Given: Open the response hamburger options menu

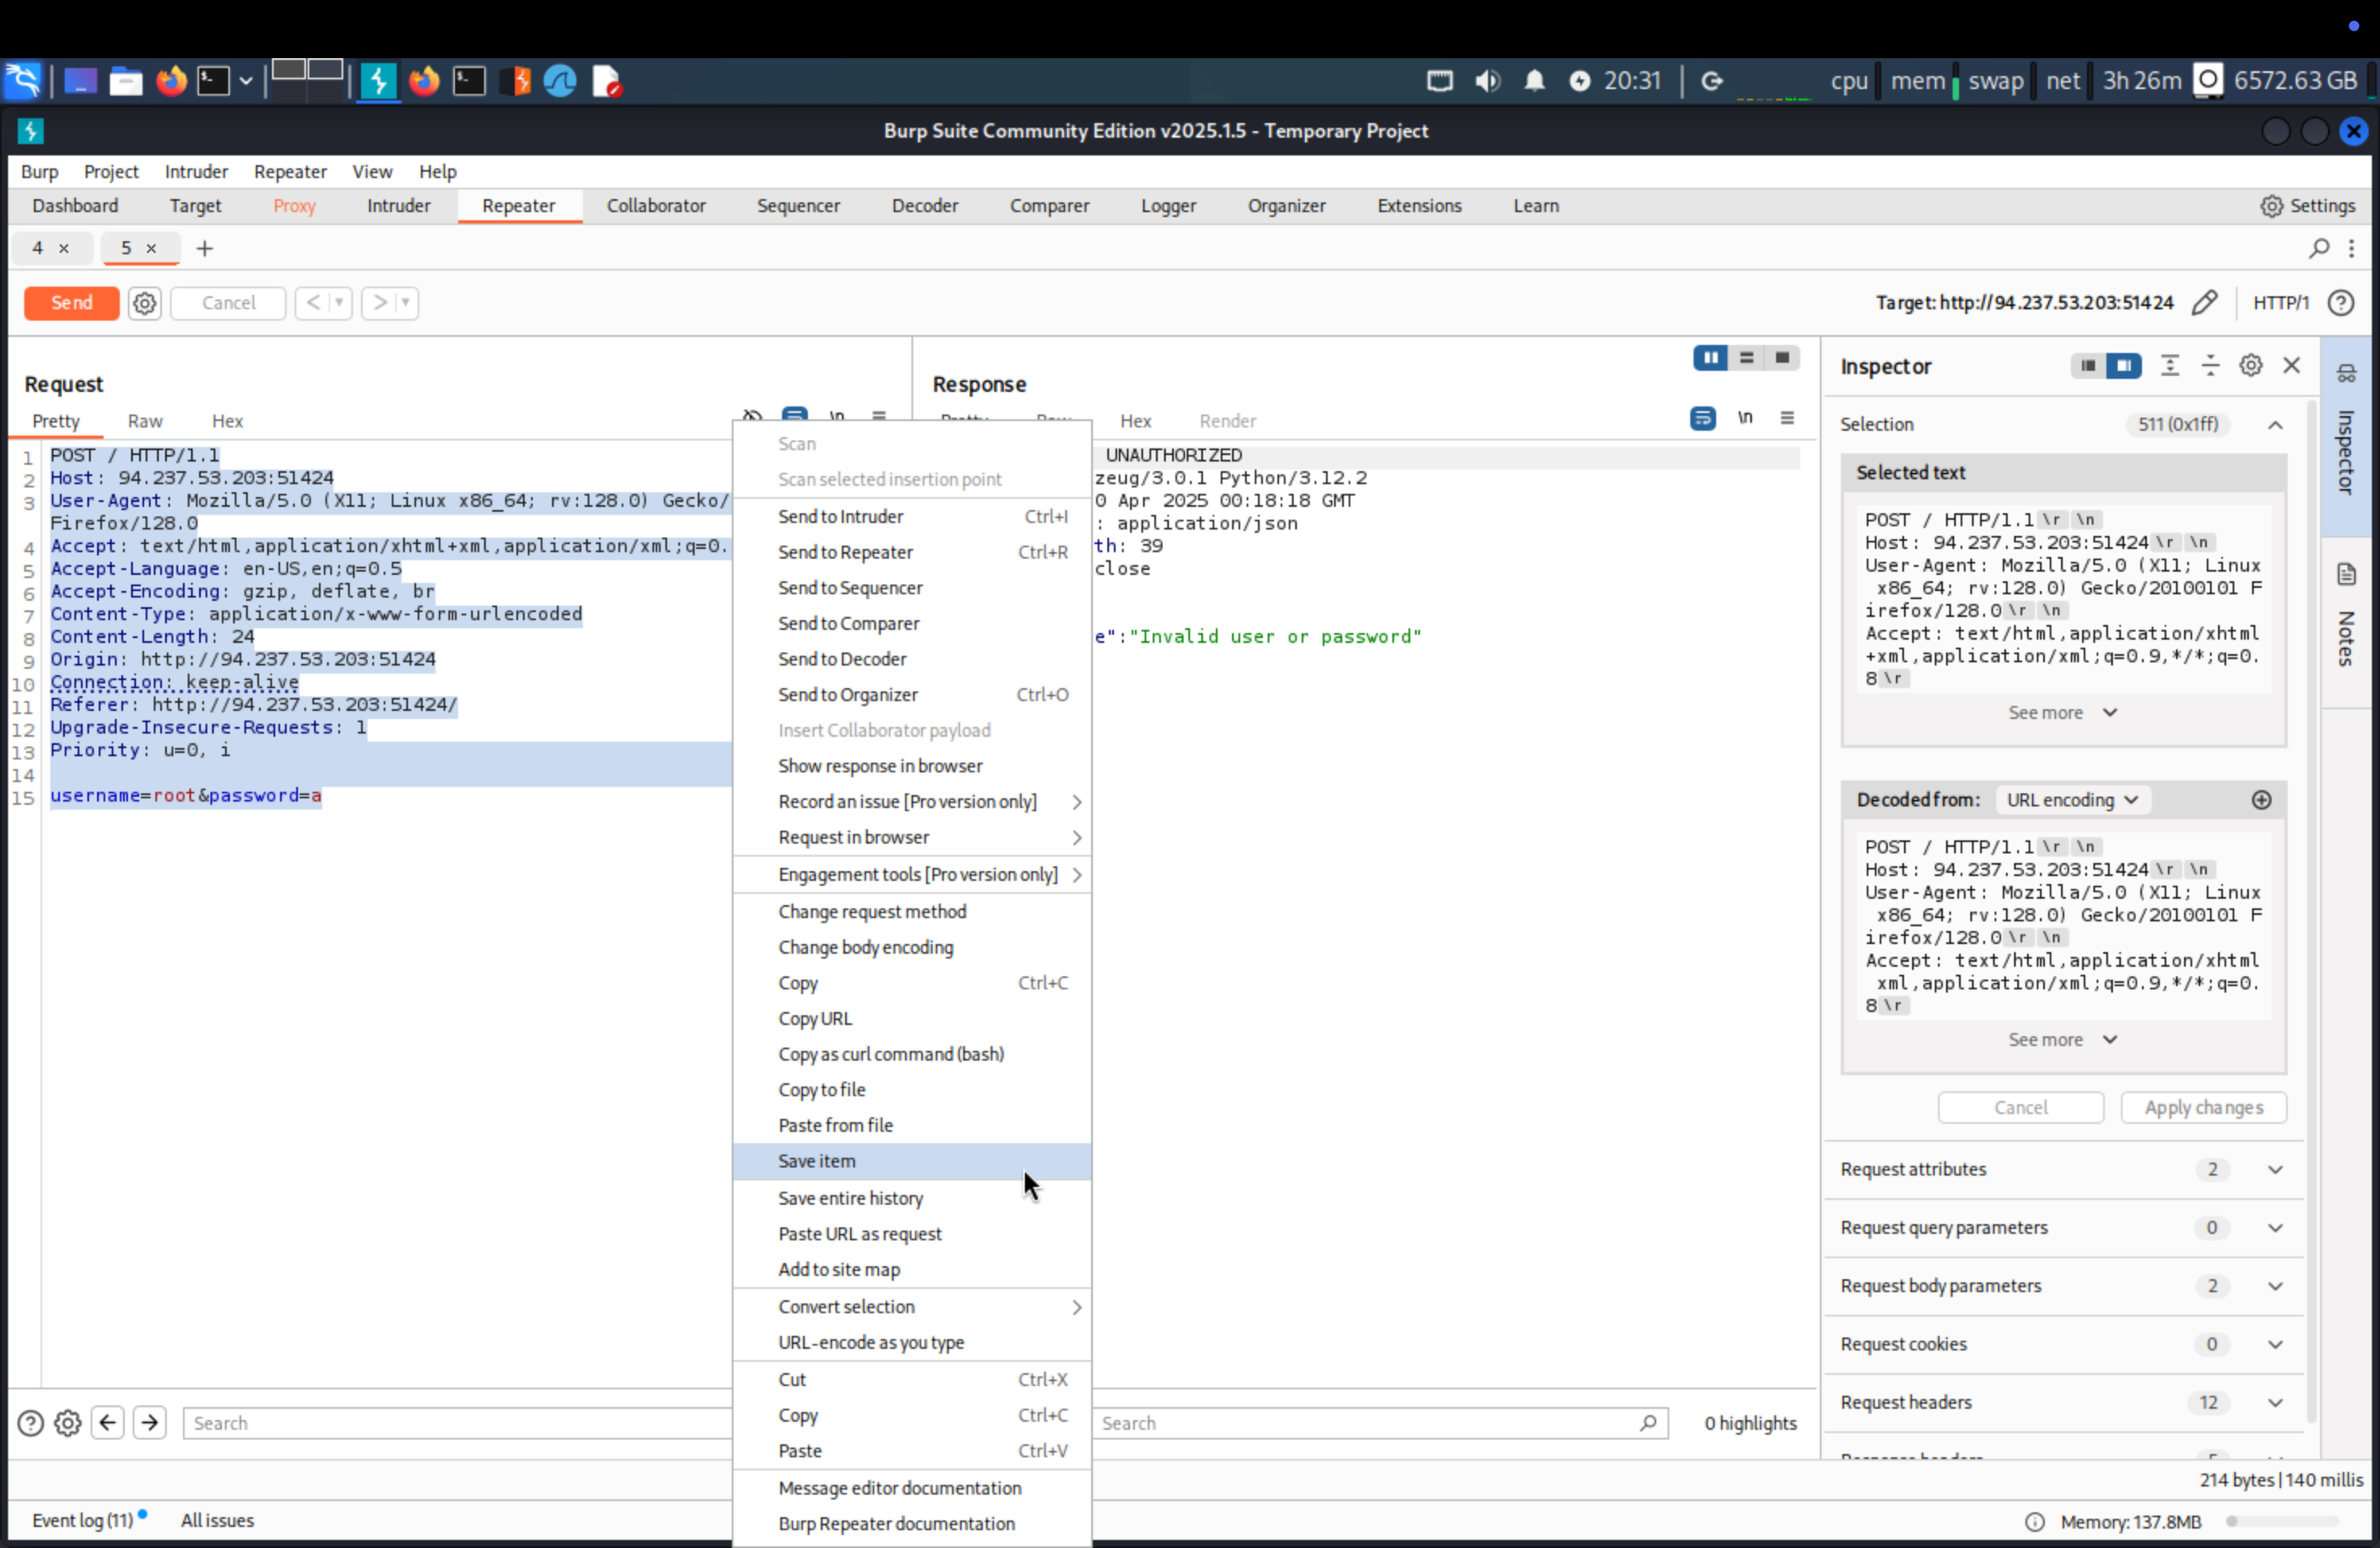Looking at the screenshot, I should point(1787,418).
